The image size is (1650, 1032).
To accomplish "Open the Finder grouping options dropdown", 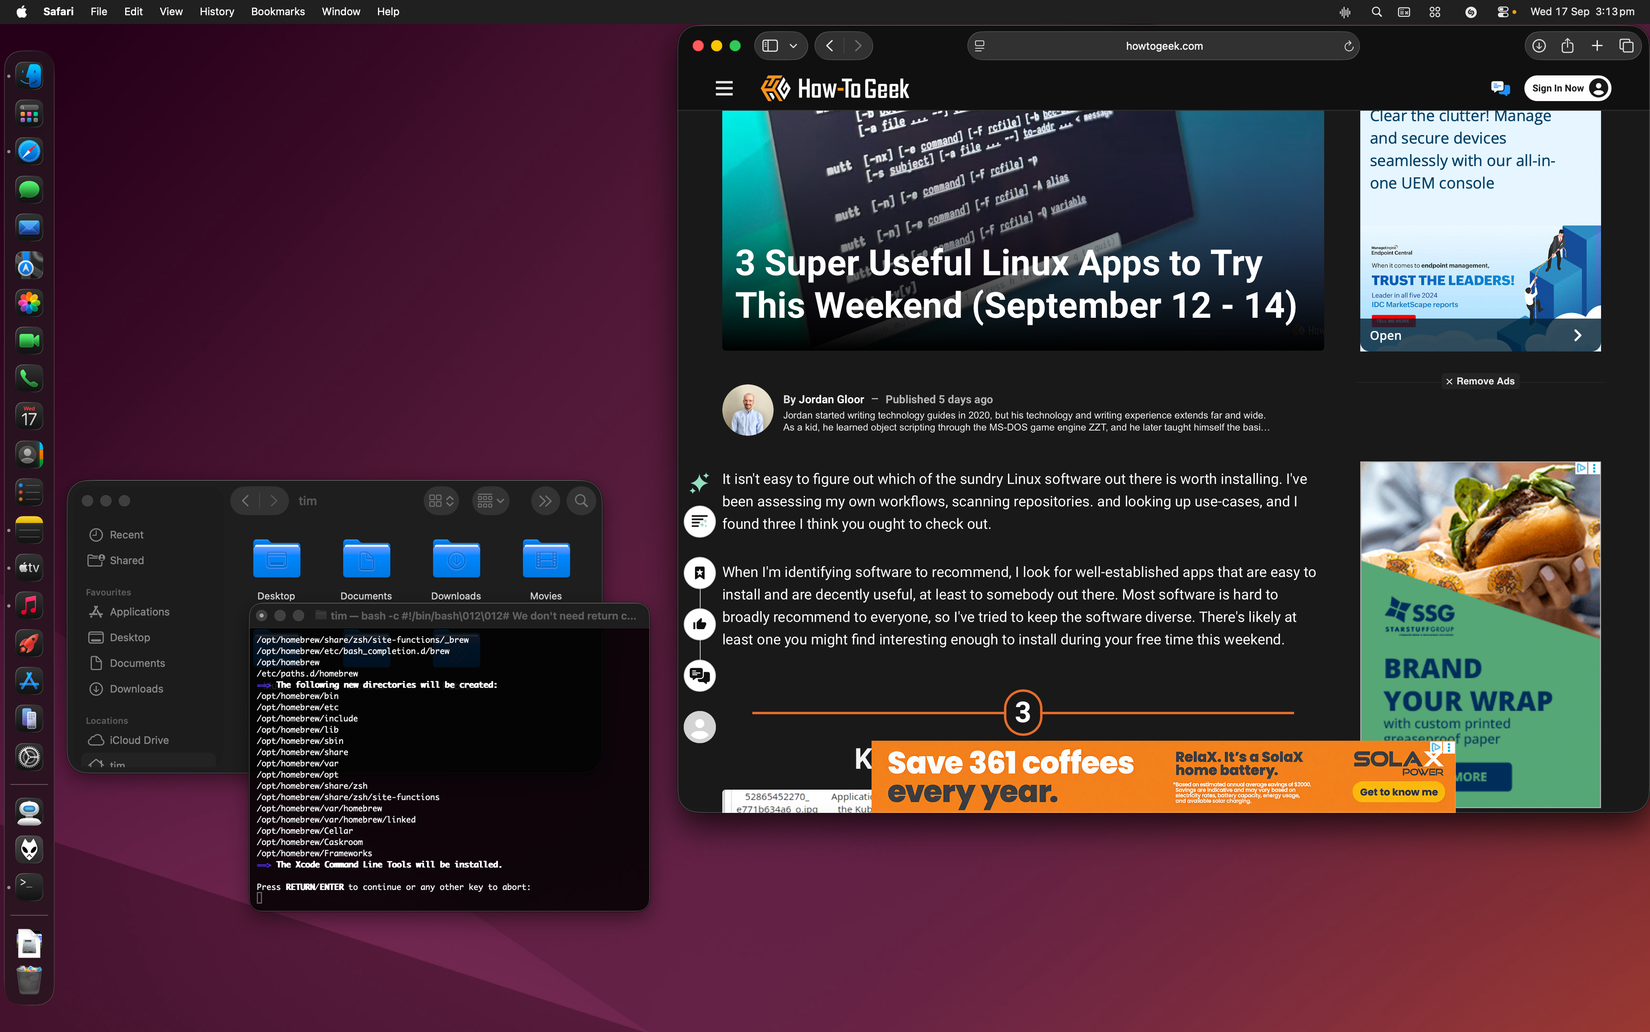I will coord(490,500).
